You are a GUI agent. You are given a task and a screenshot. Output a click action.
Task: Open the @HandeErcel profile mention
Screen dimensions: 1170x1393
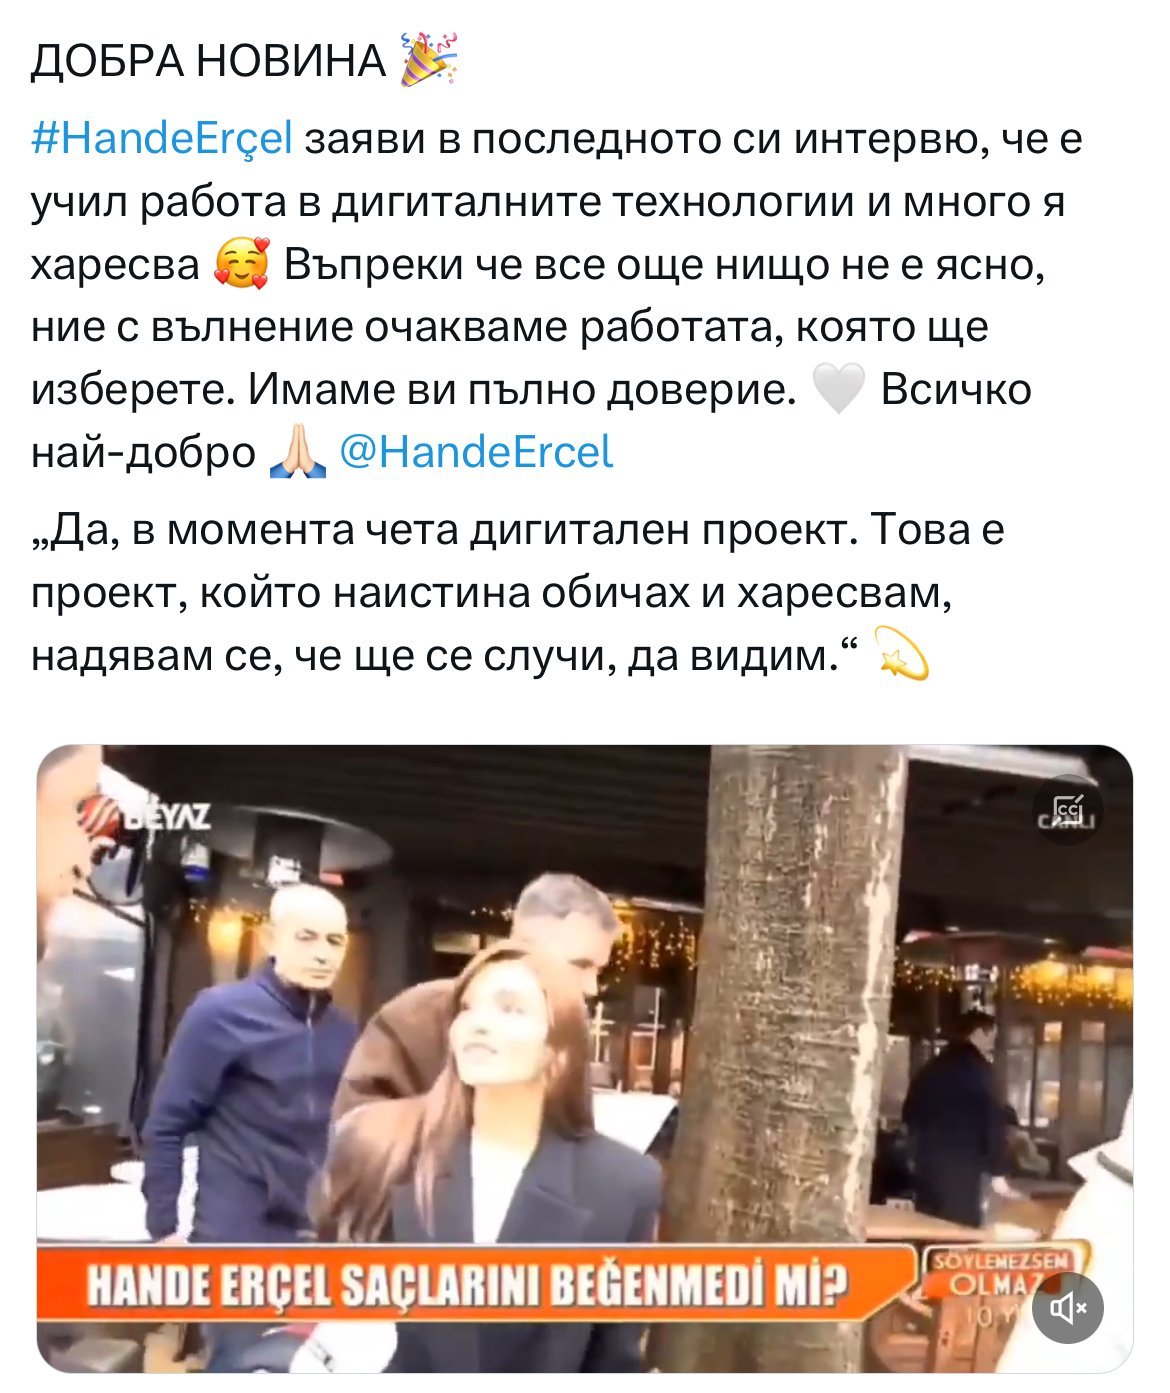(x=476, y=452)
